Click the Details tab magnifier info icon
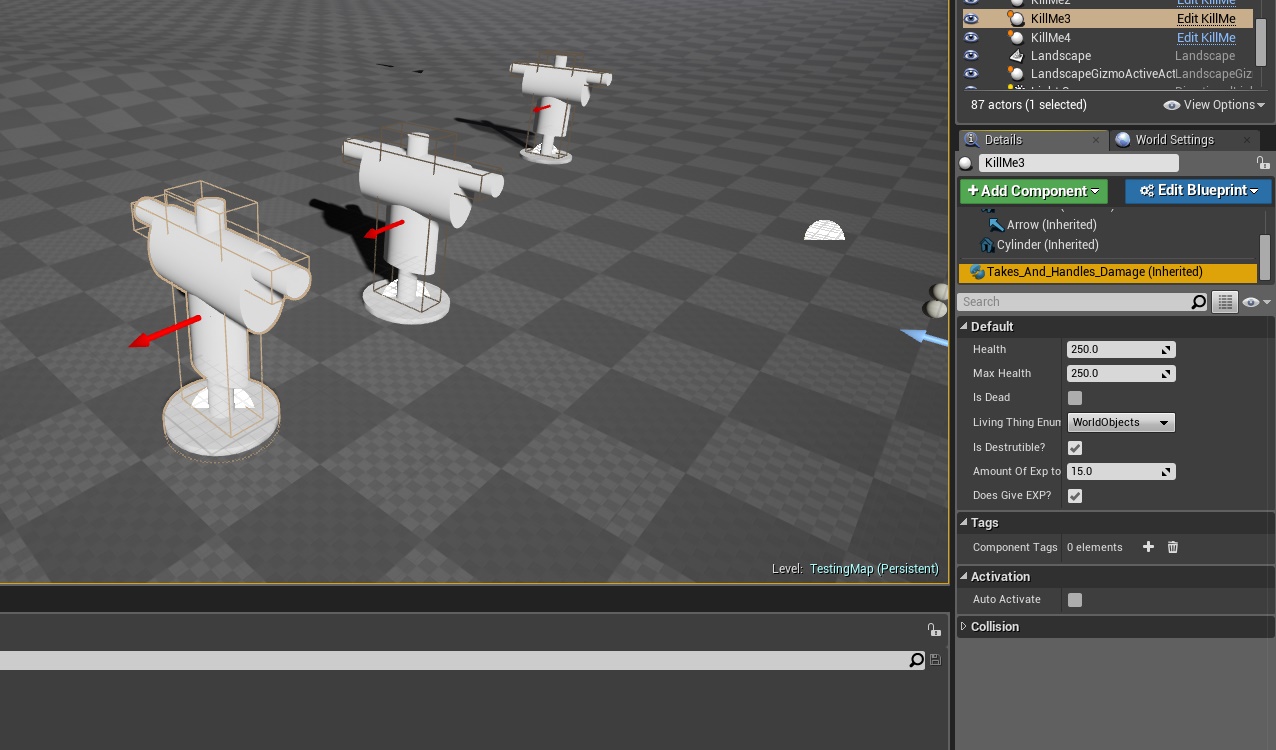 pos(971,140)
